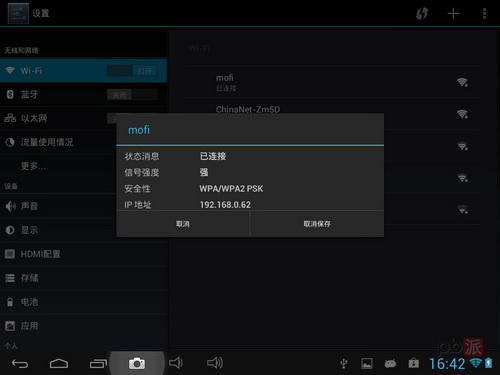Image resolution: width=500 pixels, height=375 pixels.
Task: Click the 已连接 status value in dialog
Action: pyautogui.click(x=213, y=156)
